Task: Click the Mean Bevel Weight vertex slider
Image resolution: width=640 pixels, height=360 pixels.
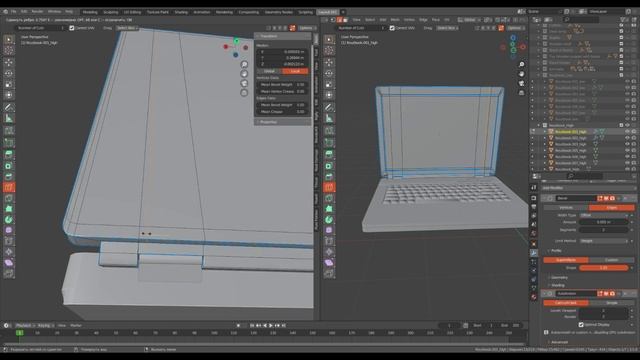Action: click(x=282, y=84)
